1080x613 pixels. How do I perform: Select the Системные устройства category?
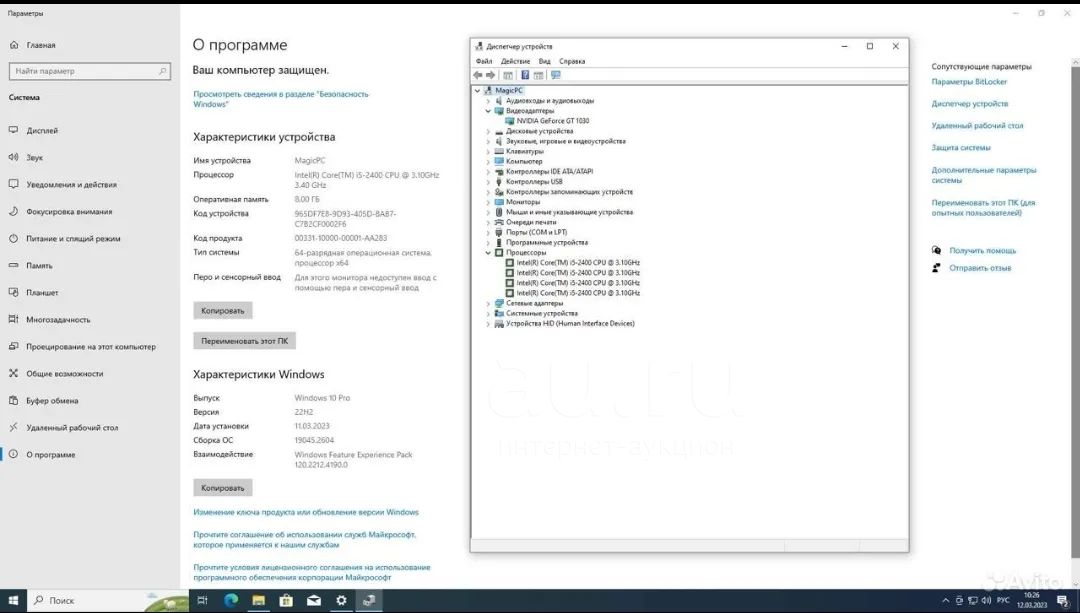tap(541, 313)
